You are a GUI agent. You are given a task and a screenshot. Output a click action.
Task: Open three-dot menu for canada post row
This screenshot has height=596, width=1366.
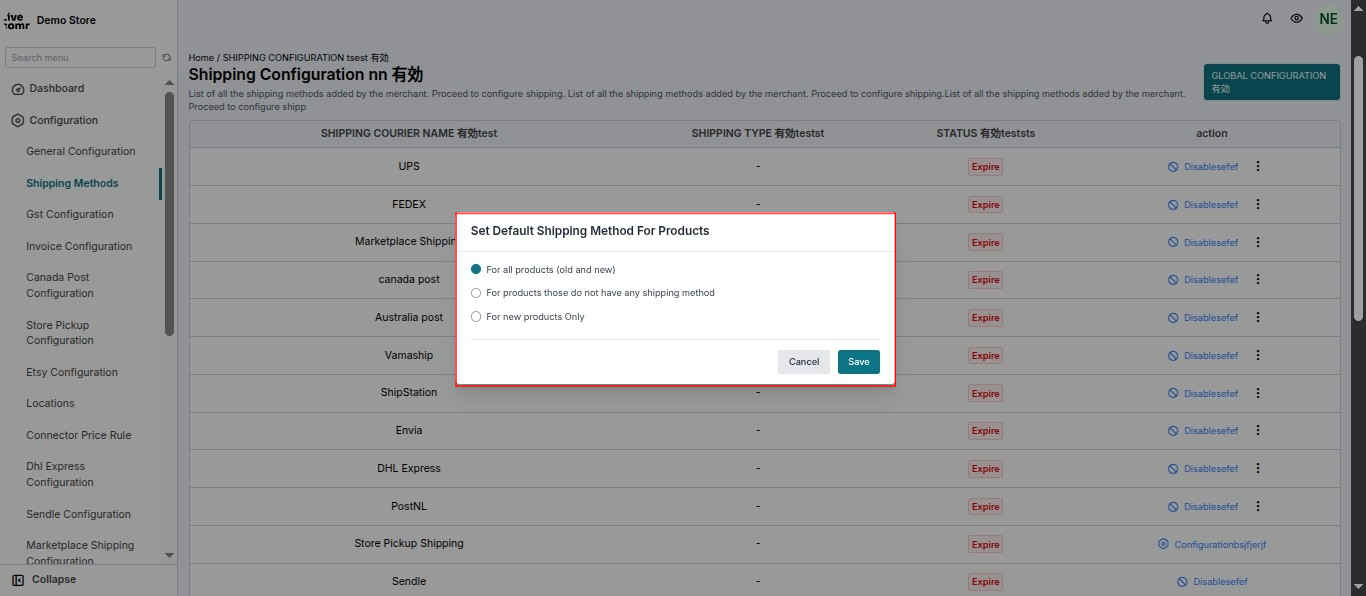coord(1258,279)
